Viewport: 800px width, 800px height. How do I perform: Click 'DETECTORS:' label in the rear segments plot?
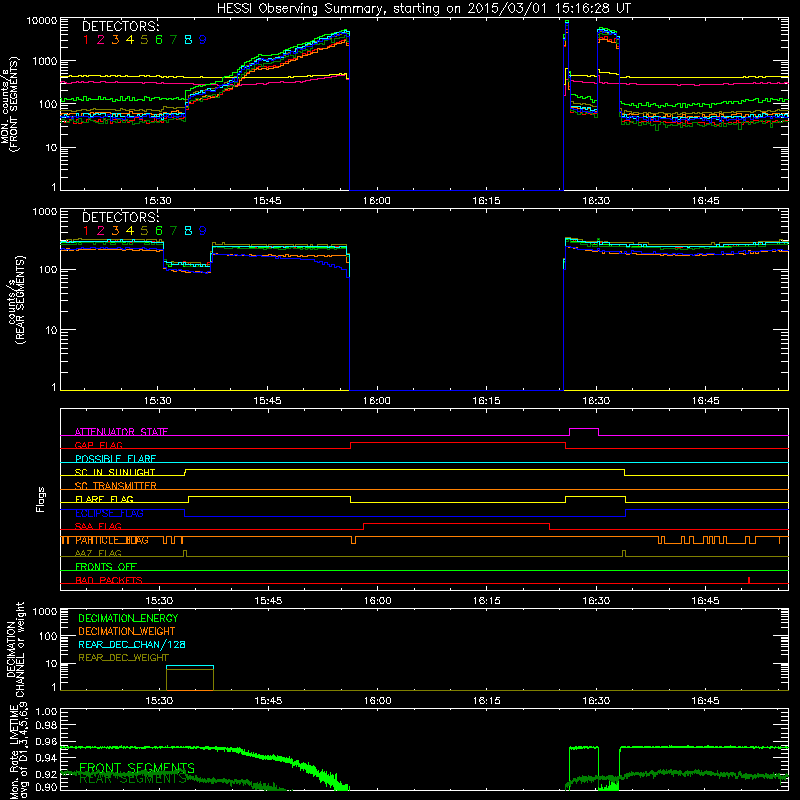pos(120,217)
